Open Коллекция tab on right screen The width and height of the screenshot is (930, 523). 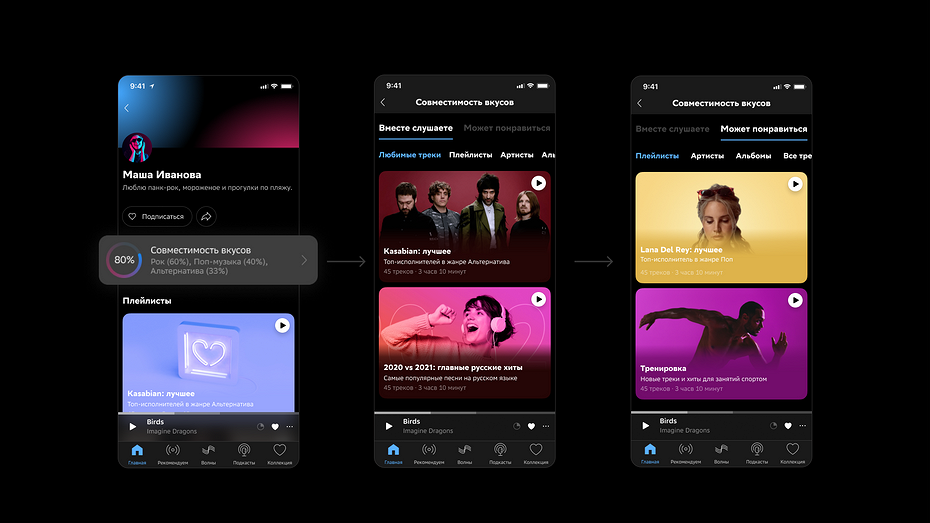click(x=792, y=453)
